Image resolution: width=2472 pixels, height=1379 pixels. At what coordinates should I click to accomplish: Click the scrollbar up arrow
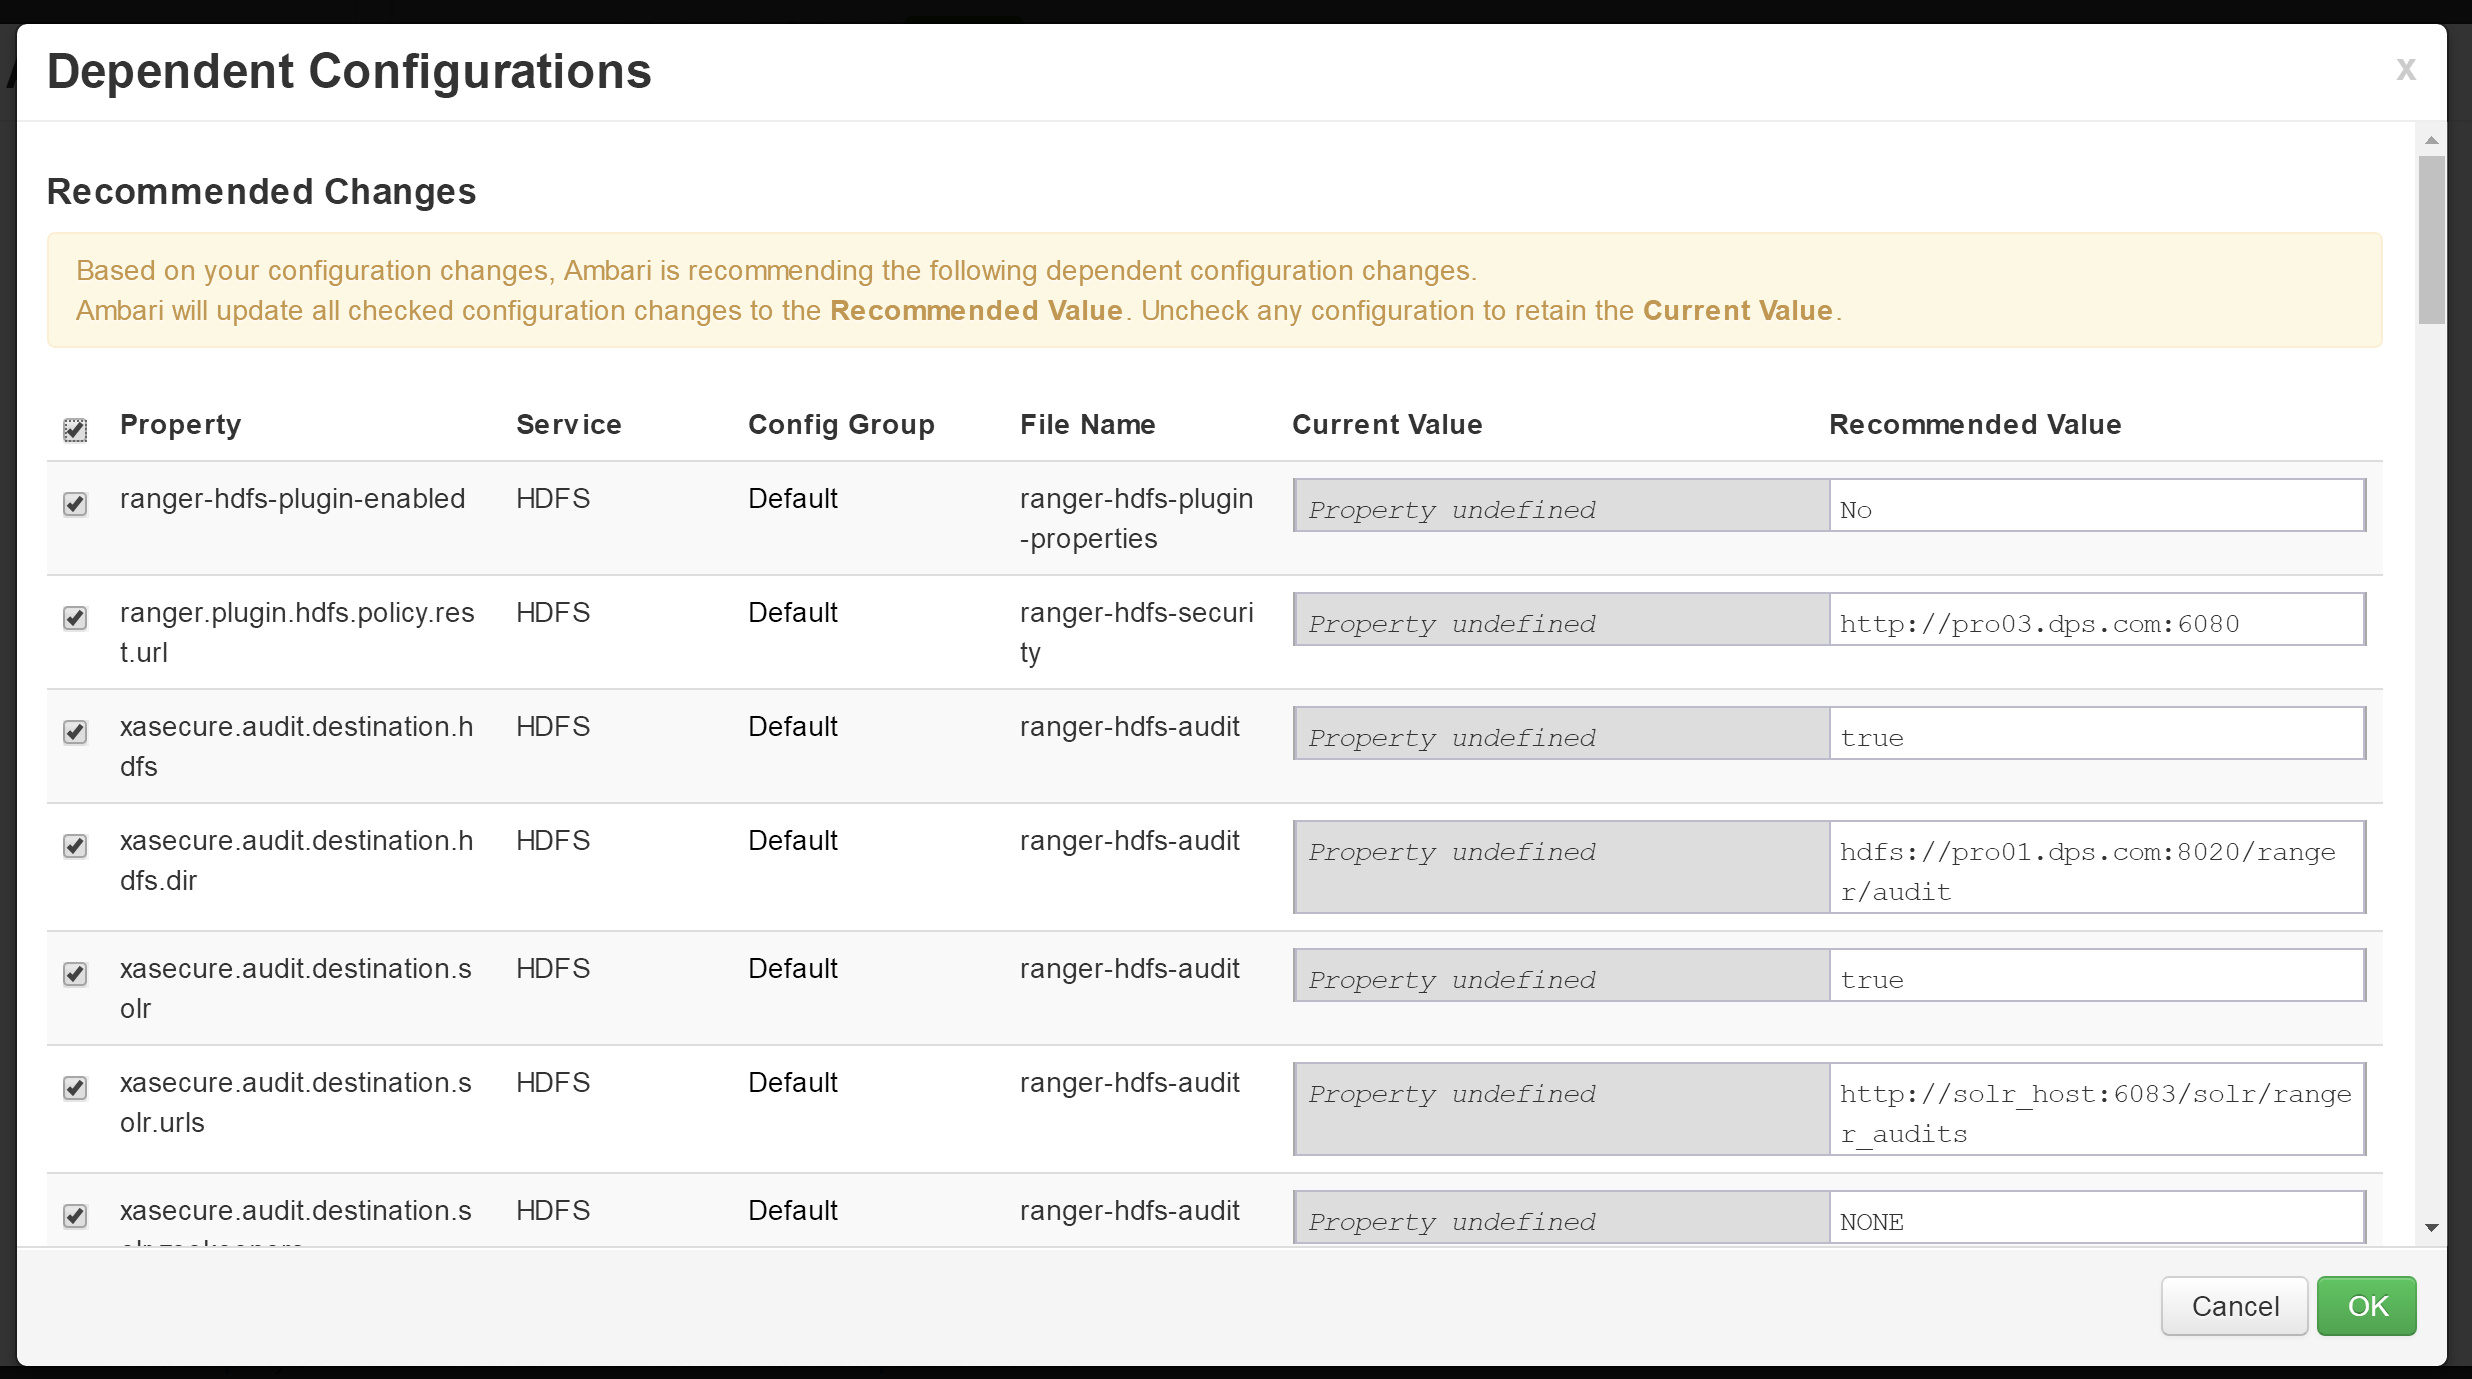[2431, 140]
